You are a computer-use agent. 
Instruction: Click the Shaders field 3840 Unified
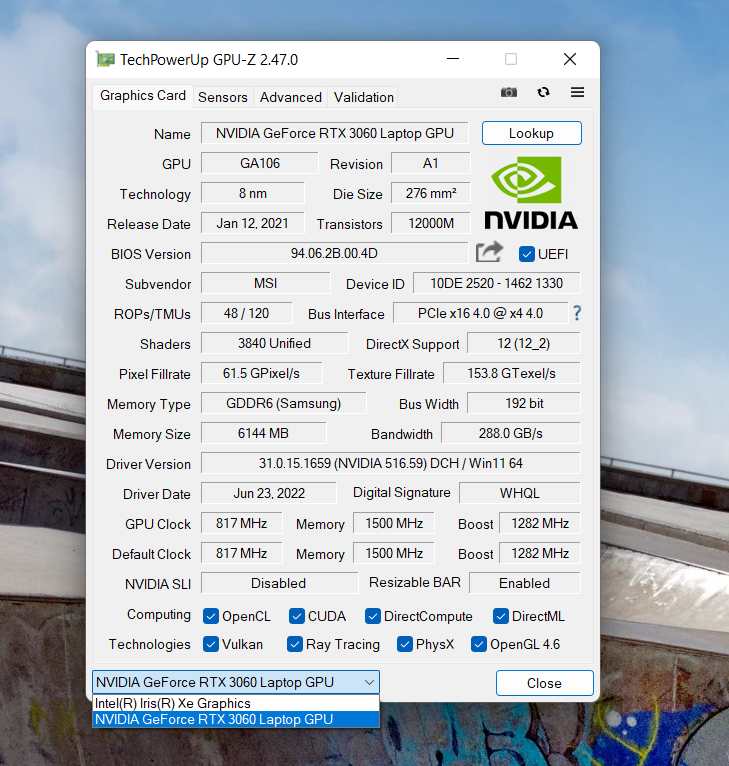(275, 343)
